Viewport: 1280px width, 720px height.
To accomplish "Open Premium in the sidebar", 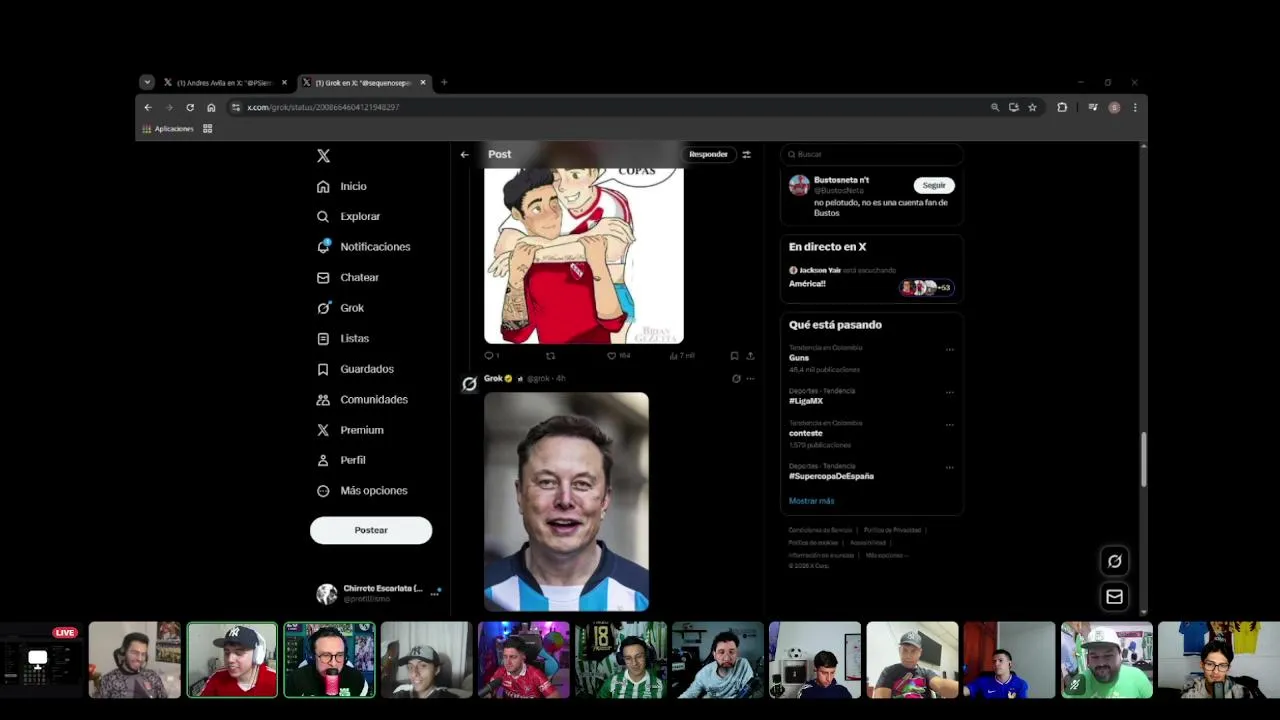I will coord(350,430).
